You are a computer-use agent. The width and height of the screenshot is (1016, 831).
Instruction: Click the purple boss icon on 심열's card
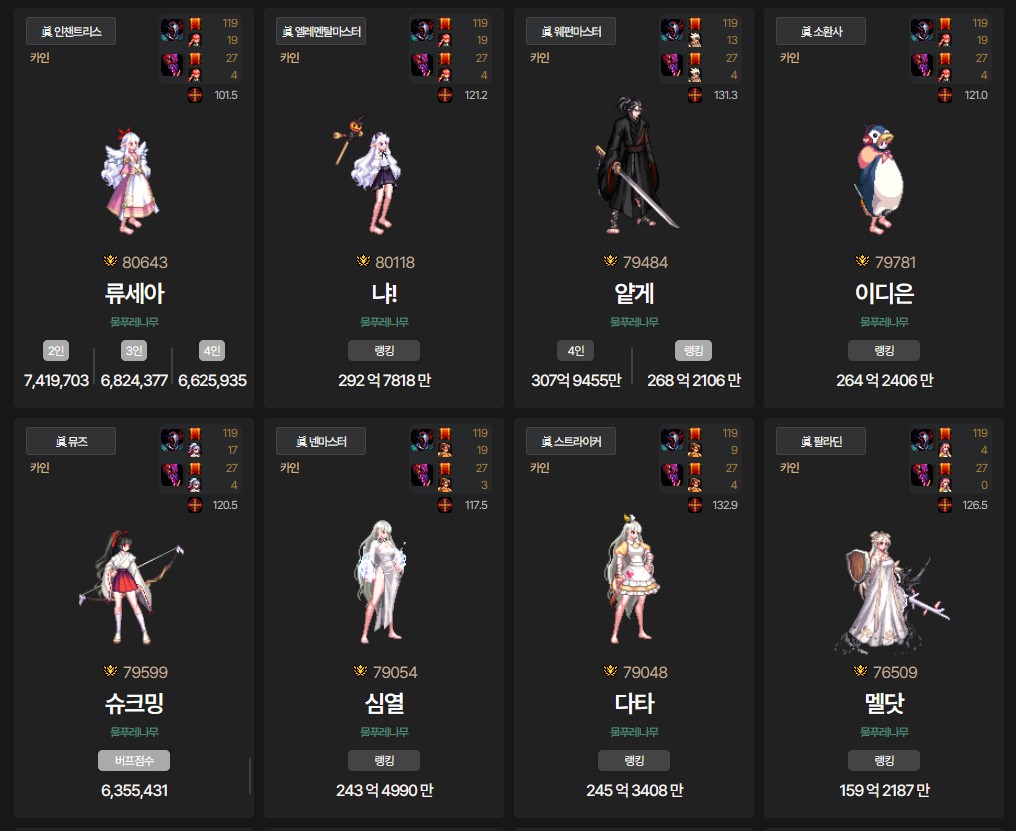point(422,475)
